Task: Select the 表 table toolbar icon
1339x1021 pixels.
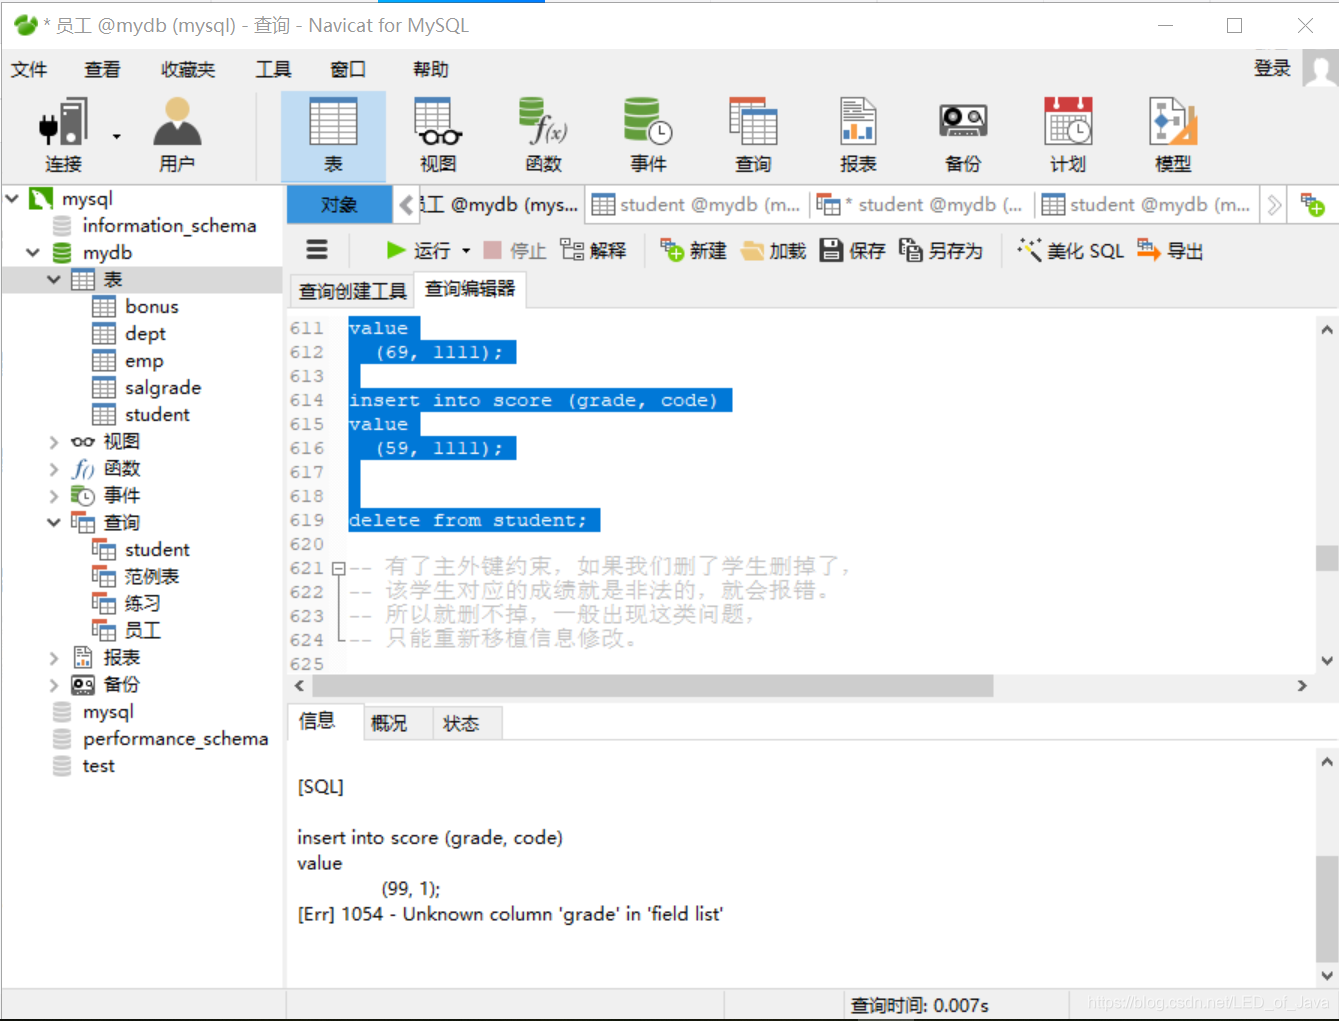Action: 333,135
